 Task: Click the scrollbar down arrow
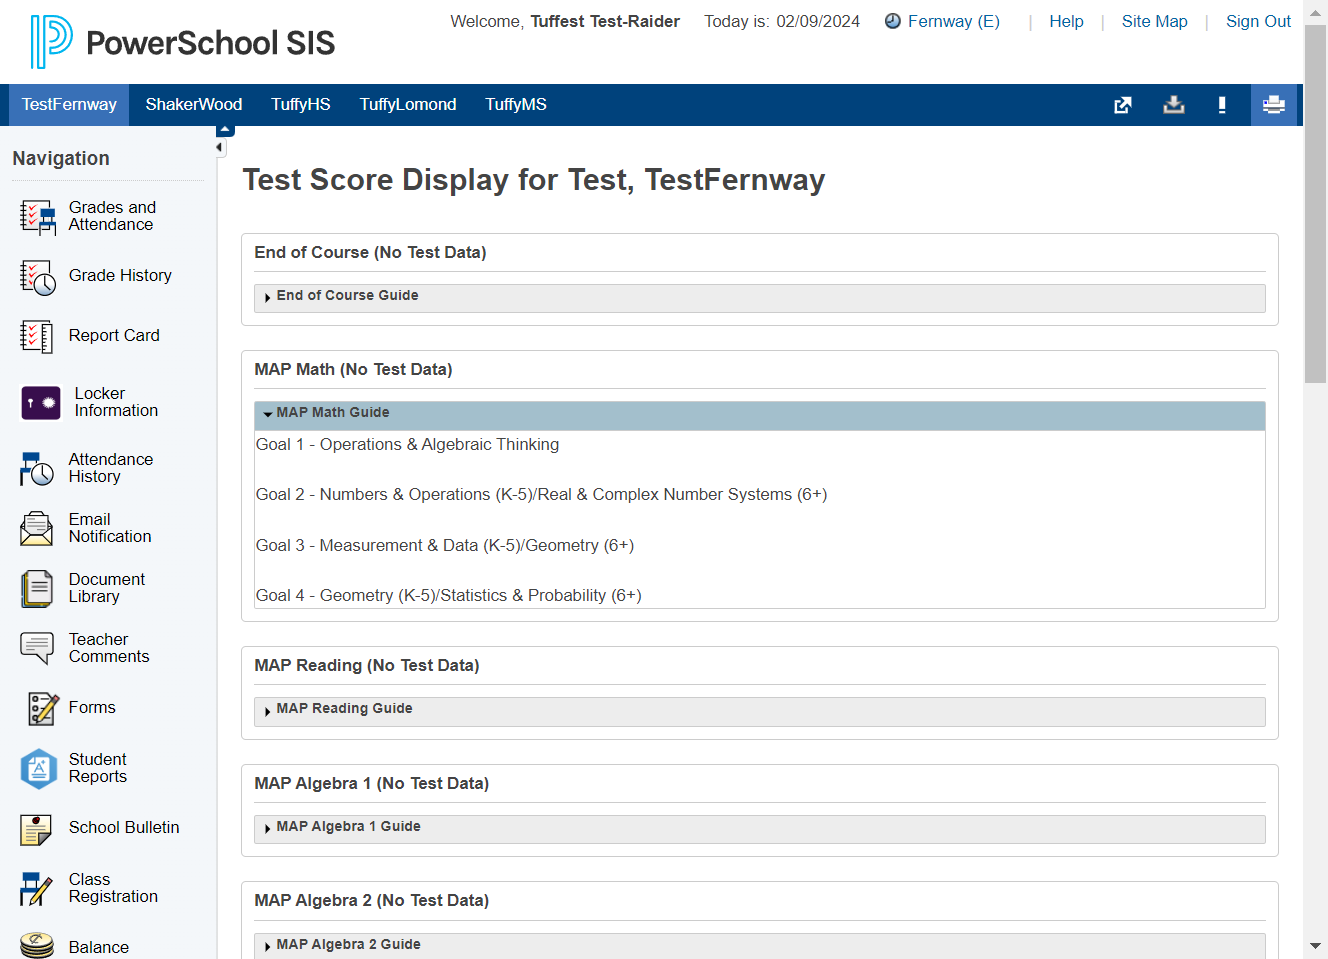pos(1315,946)
